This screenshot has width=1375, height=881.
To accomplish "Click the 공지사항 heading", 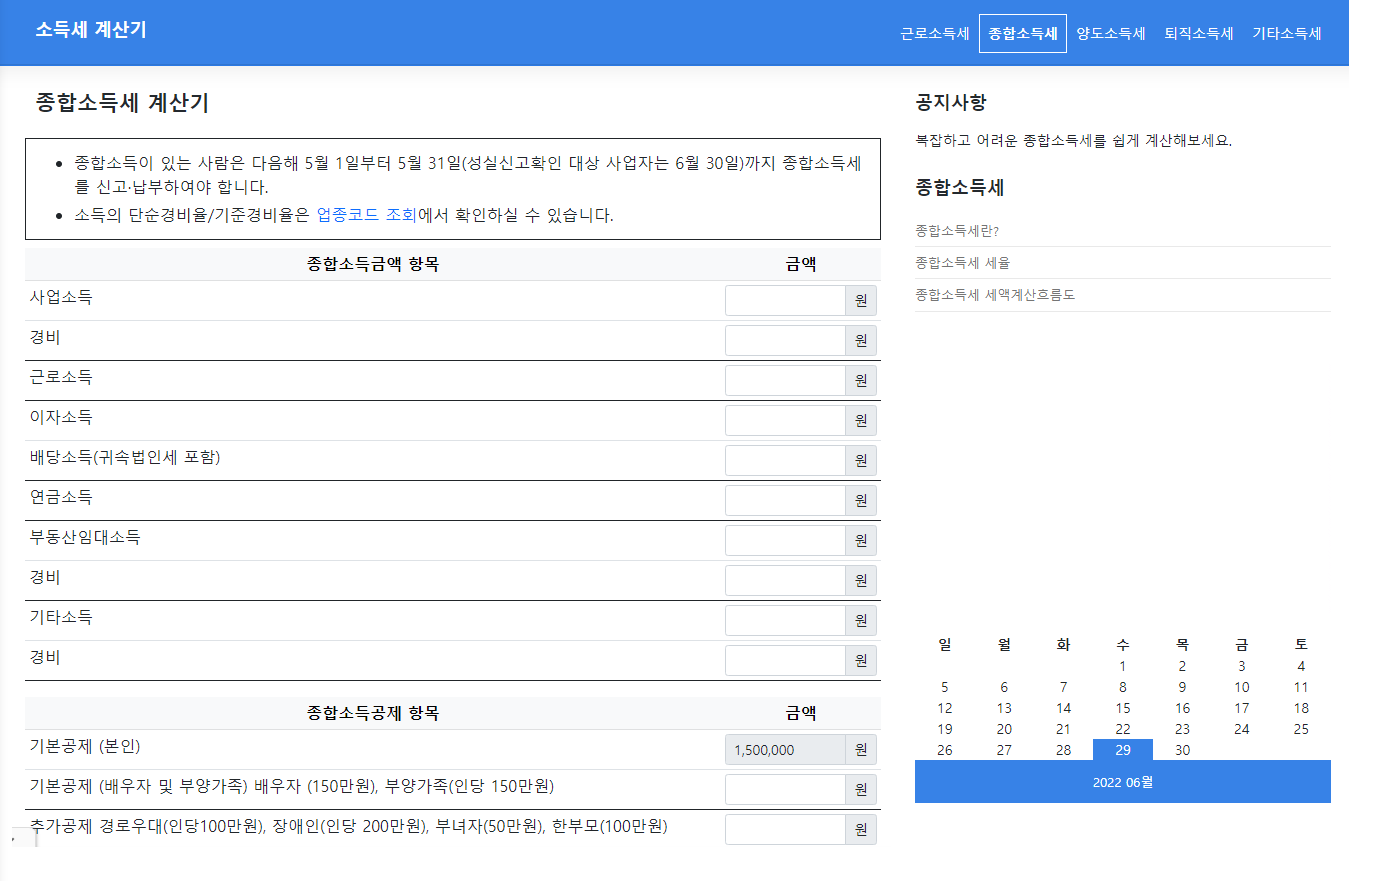I will tap(951, 102).
